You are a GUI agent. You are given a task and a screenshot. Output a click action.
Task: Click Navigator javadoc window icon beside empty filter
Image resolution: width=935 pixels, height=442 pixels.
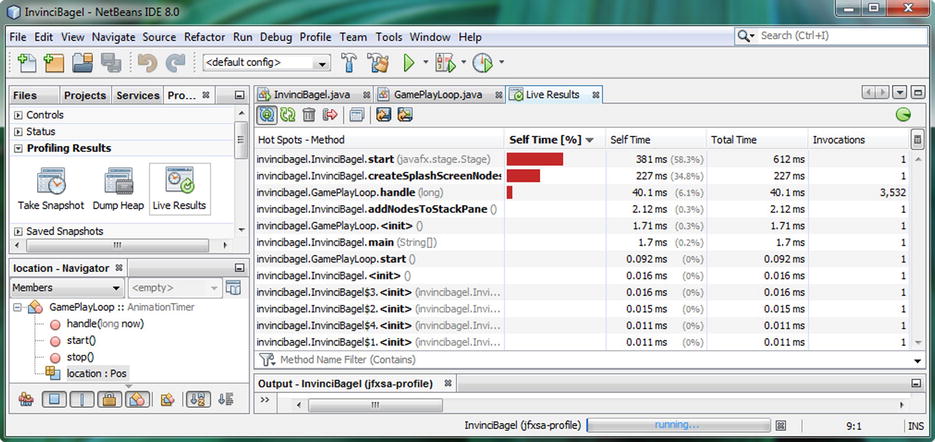pyautogui.click(x=233, y=288)
